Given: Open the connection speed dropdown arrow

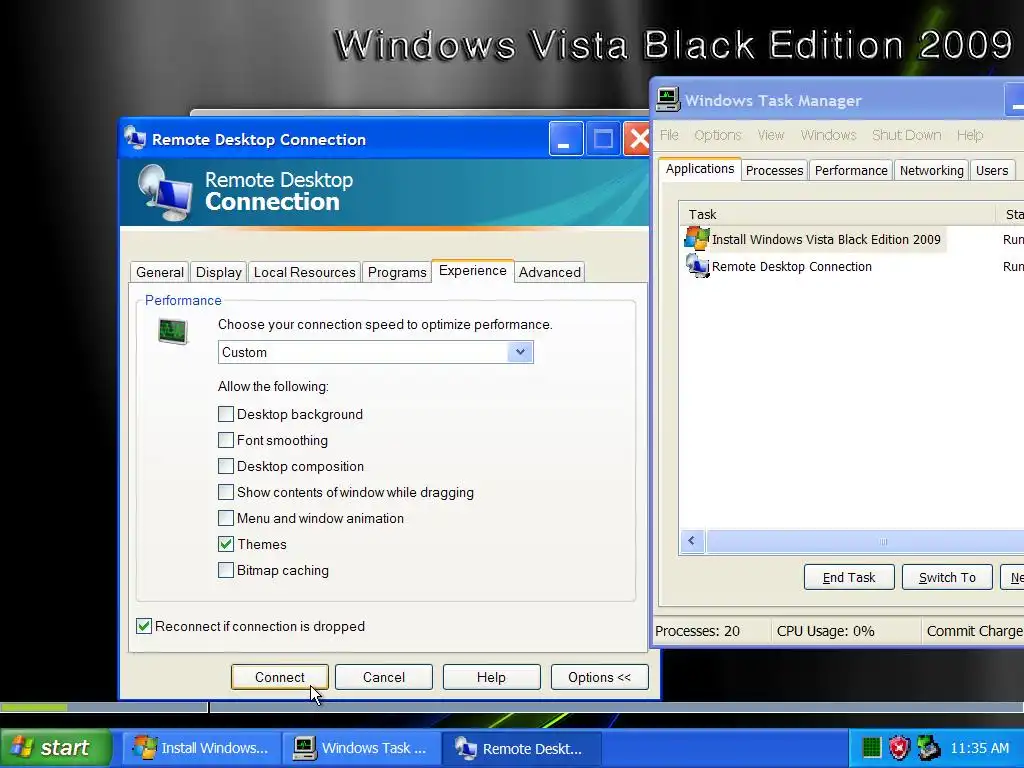Looking at the screenshot, I should pos(520,352).
